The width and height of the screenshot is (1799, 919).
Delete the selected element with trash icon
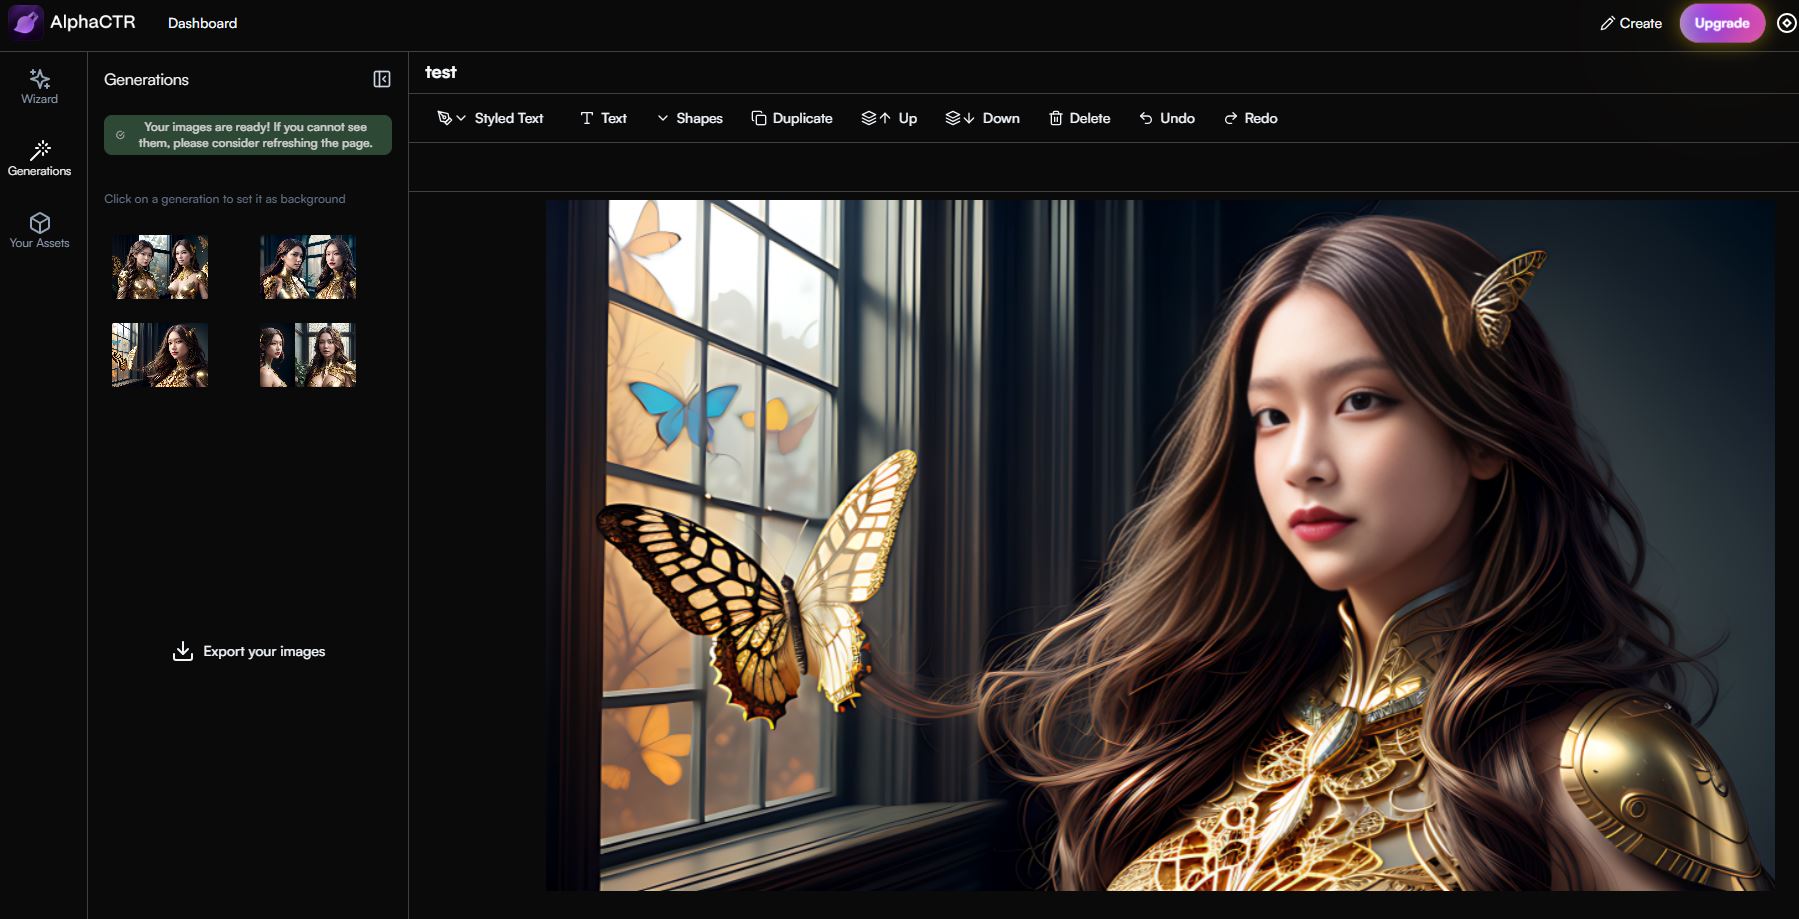pyautogui.click(x=1079, y=118)
